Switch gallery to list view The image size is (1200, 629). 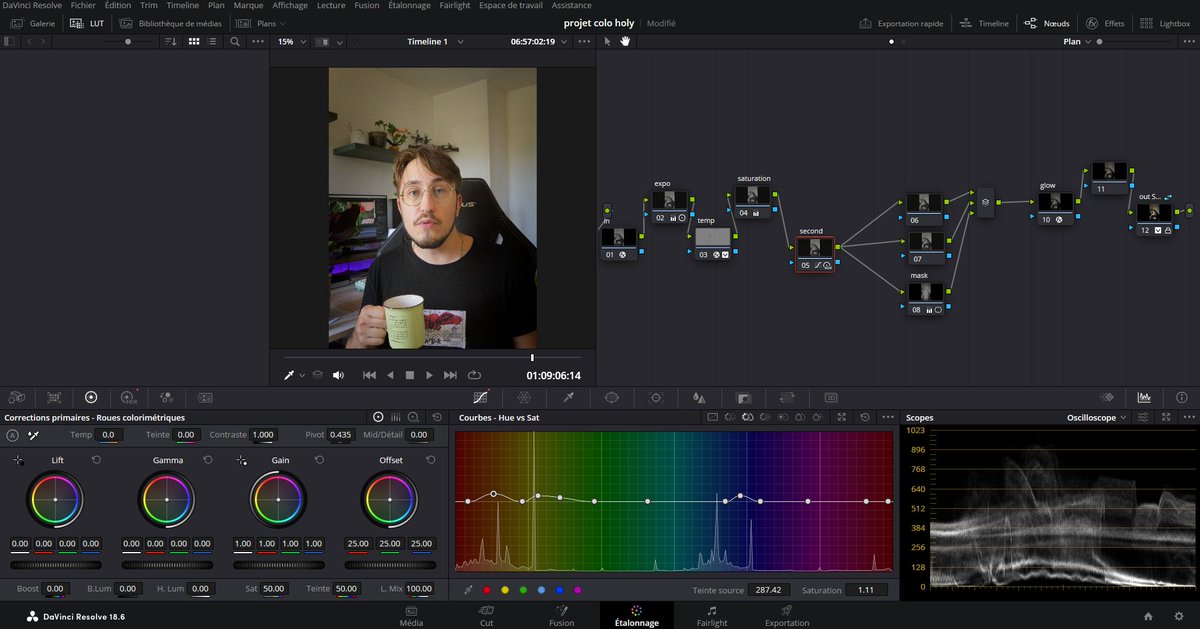214,42
